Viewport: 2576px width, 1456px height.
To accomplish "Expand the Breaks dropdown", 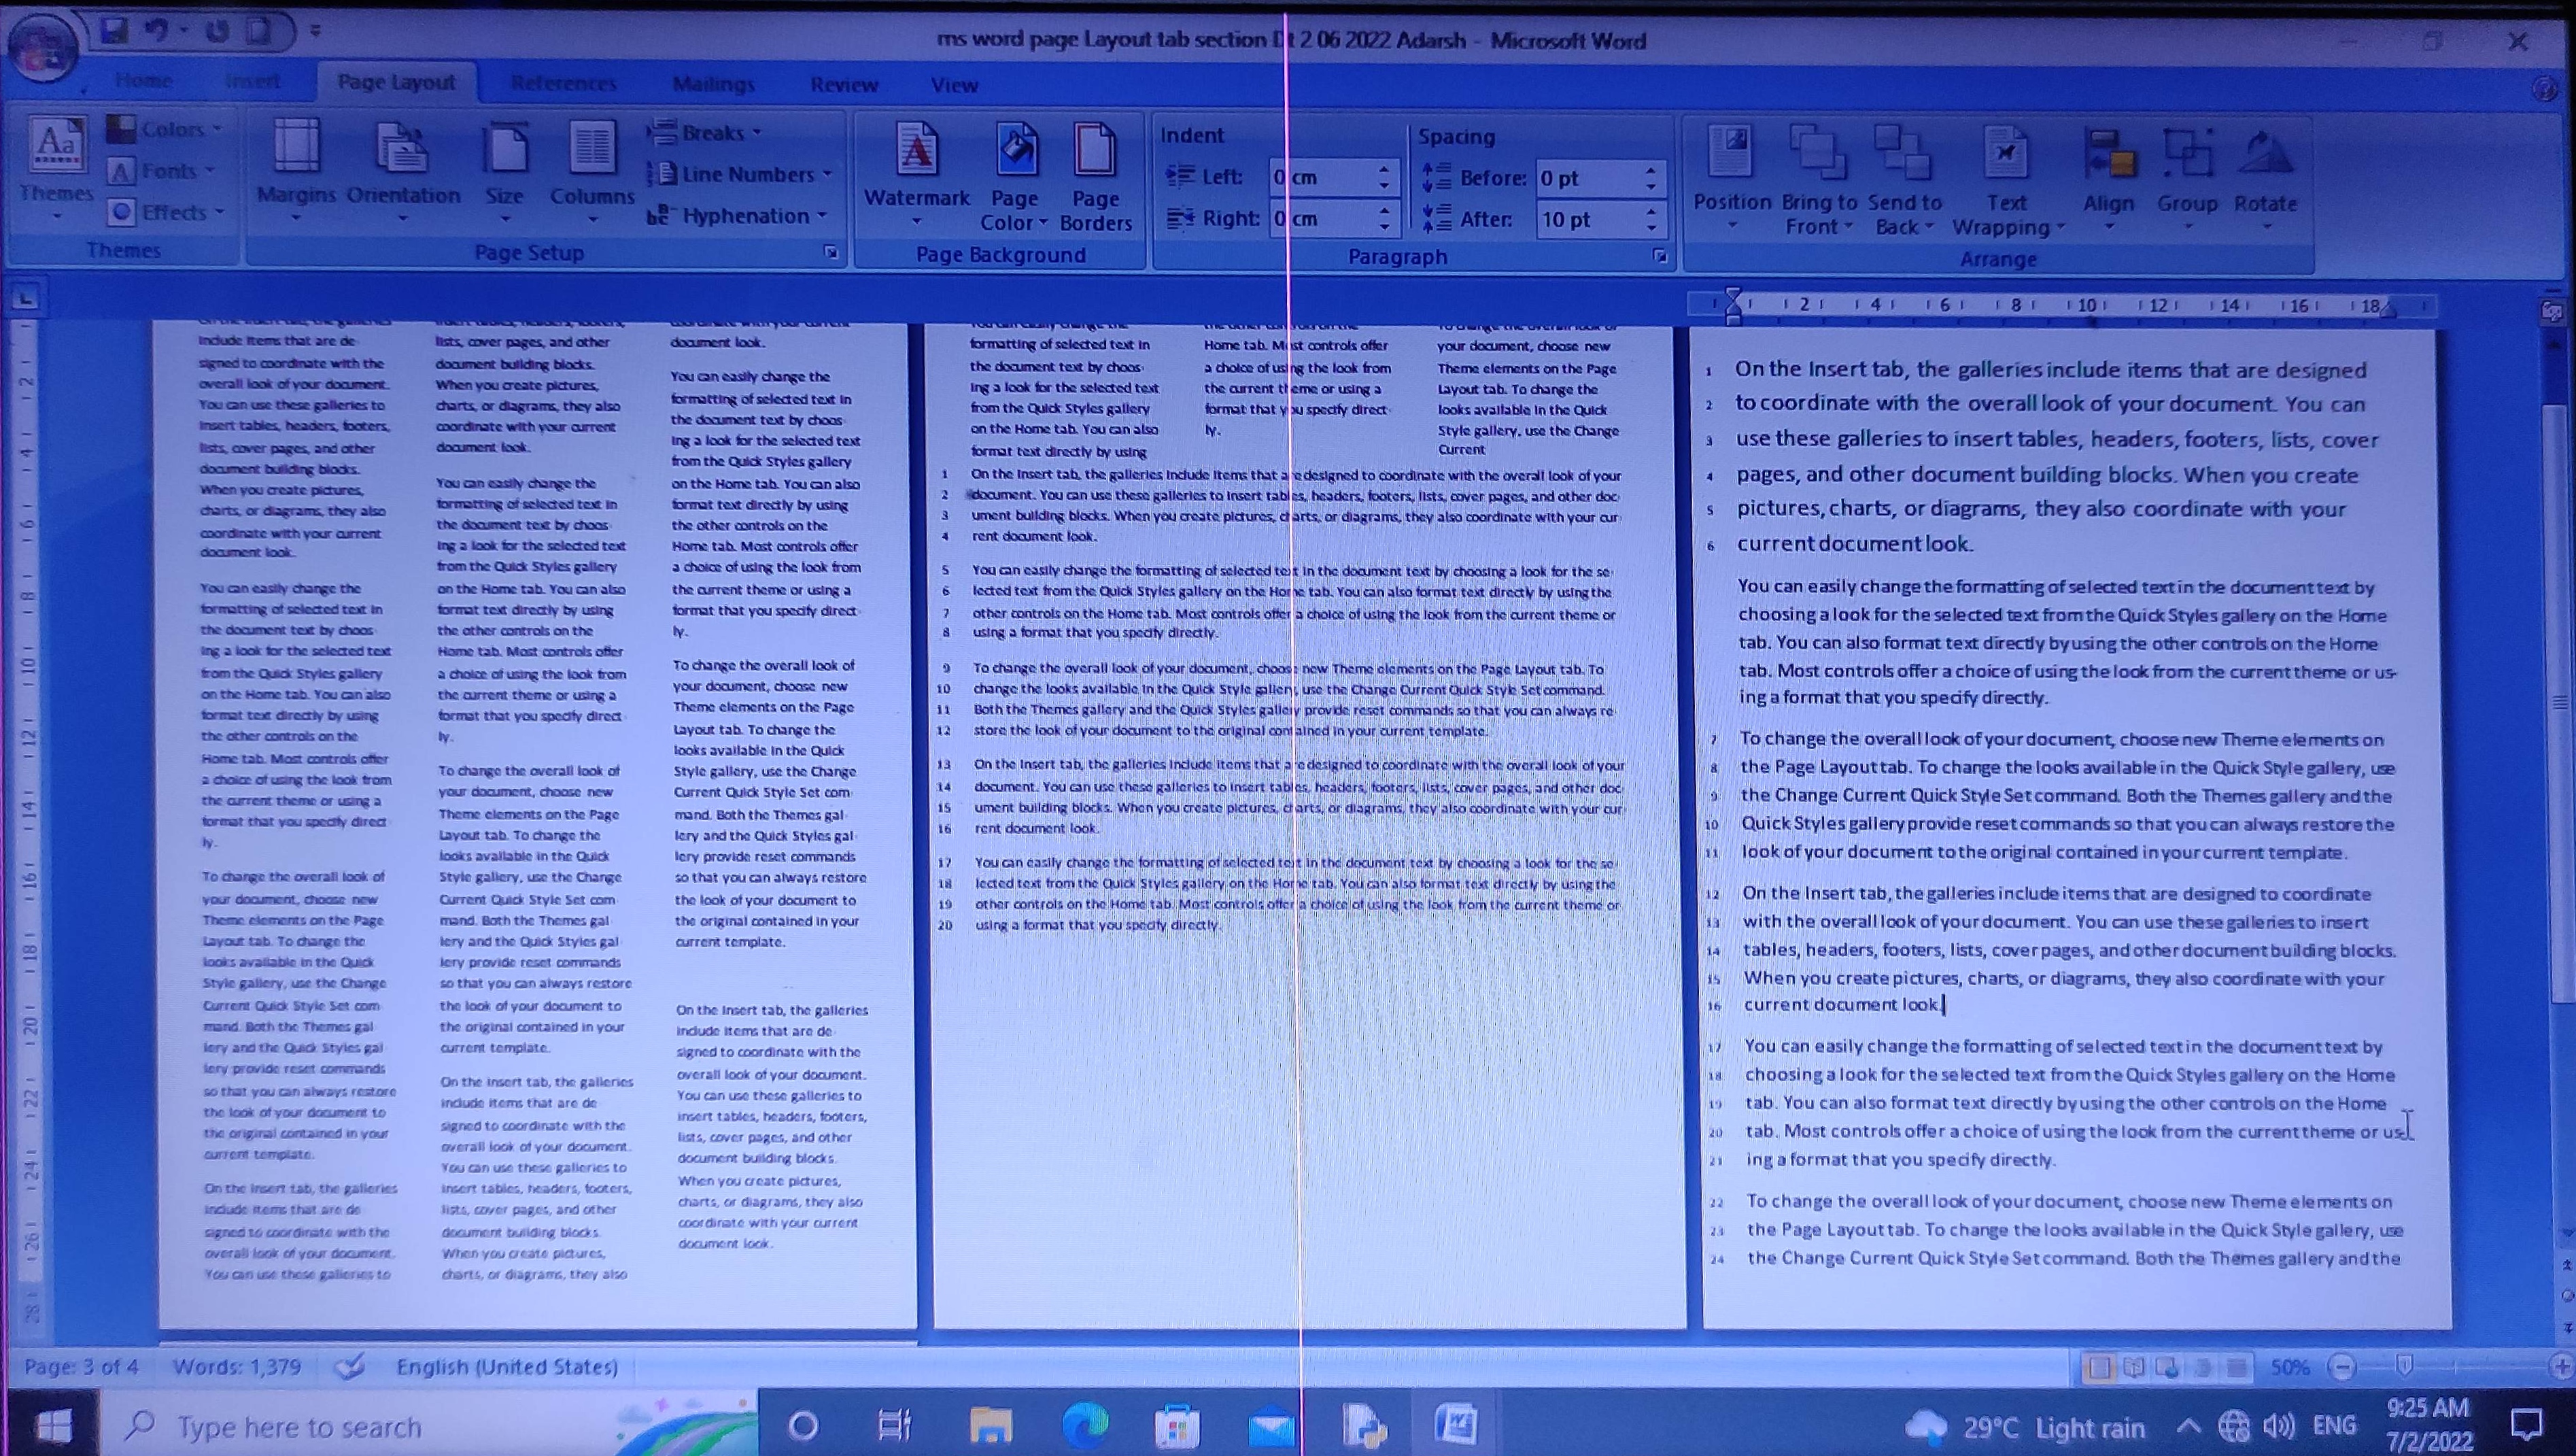I will (x=710, y=132).
